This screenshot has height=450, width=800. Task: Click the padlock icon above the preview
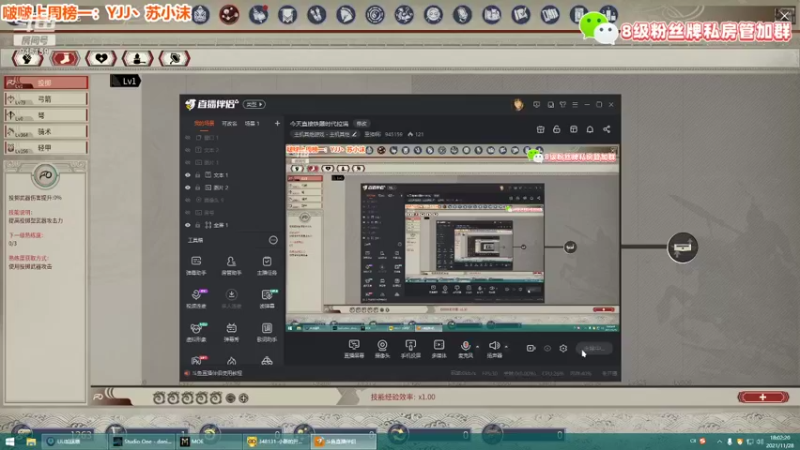coord(557,130)
